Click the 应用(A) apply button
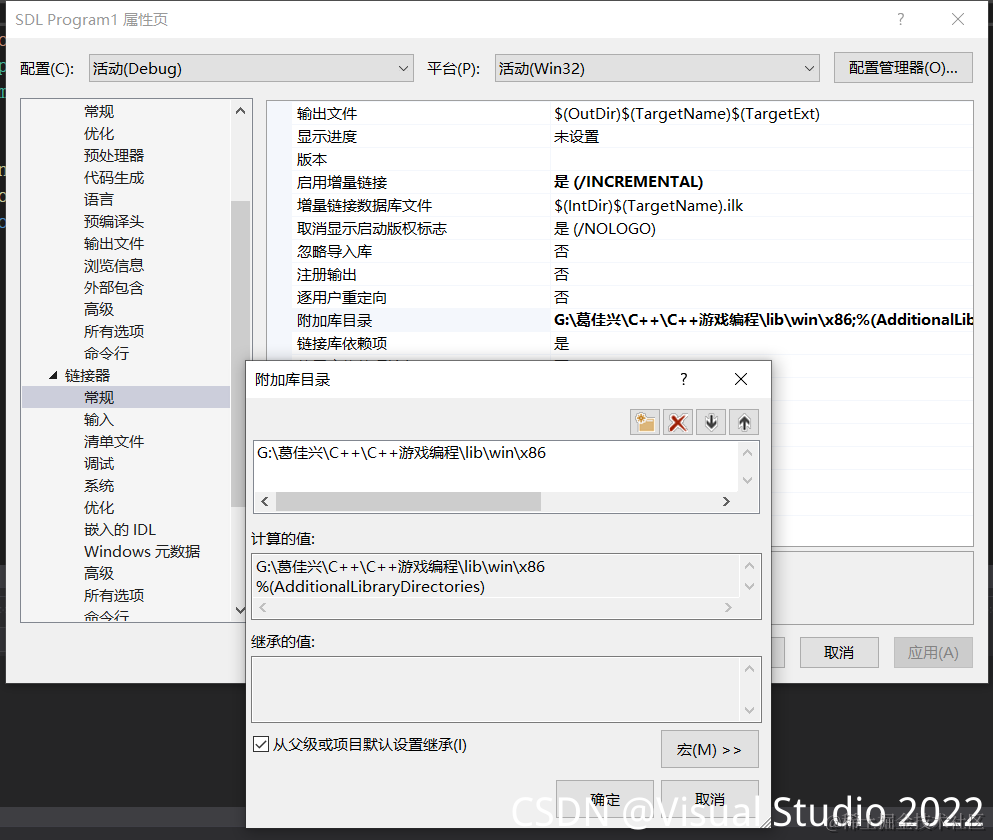Image resolution: width=993 pixels, height=840 pixels. point(932,652)
